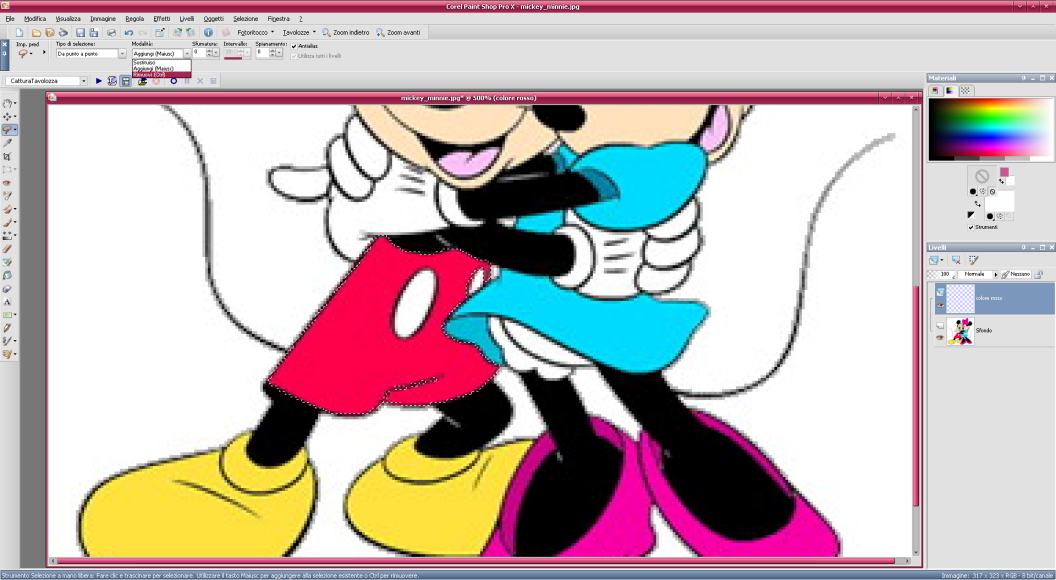The image size is (1056, 580).
Task: Open the CatturaTavolozza script dropdown
Action: pos(84,81)
